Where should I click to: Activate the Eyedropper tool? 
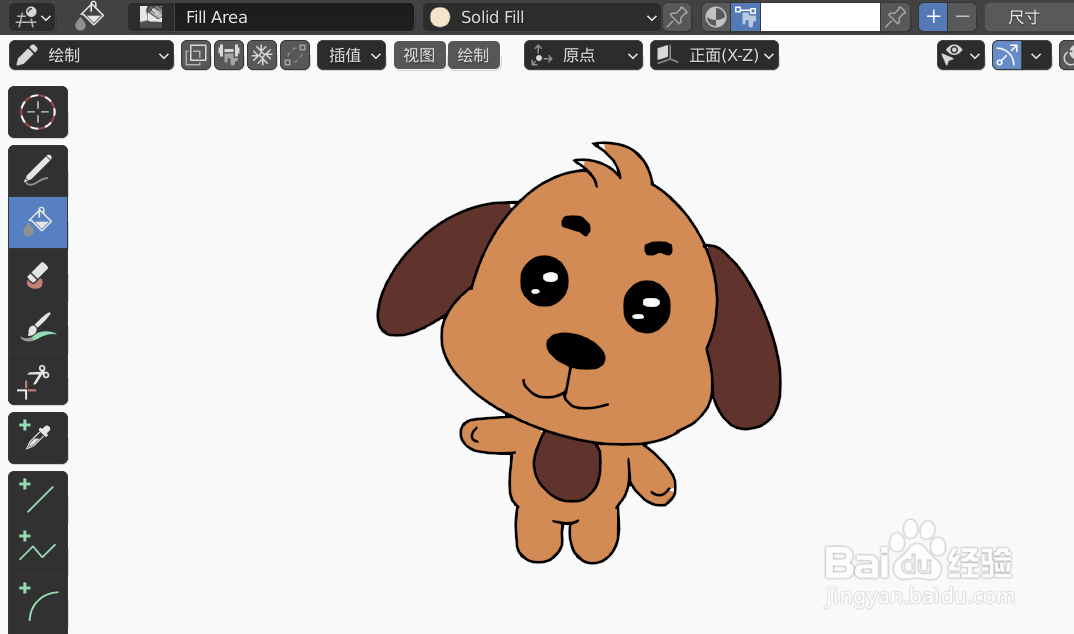[38, 438]
